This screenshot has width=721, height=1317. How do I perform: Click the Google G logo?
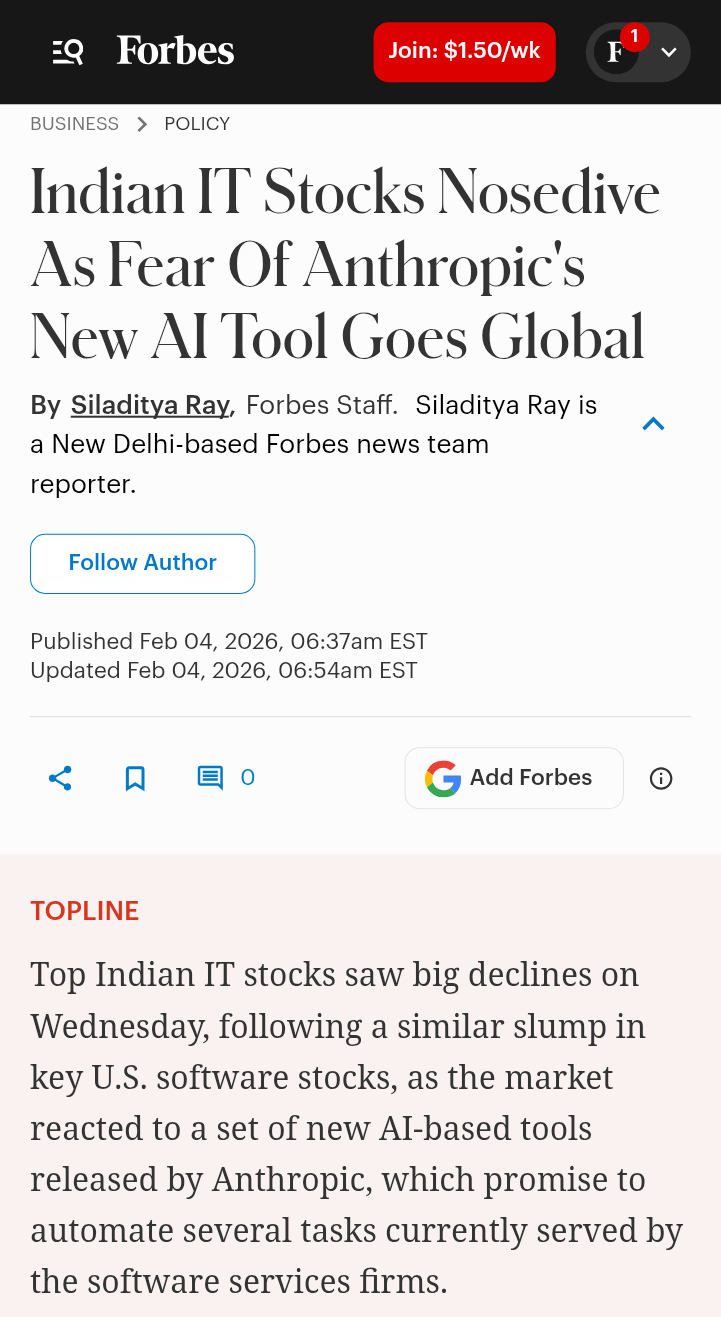443,778
